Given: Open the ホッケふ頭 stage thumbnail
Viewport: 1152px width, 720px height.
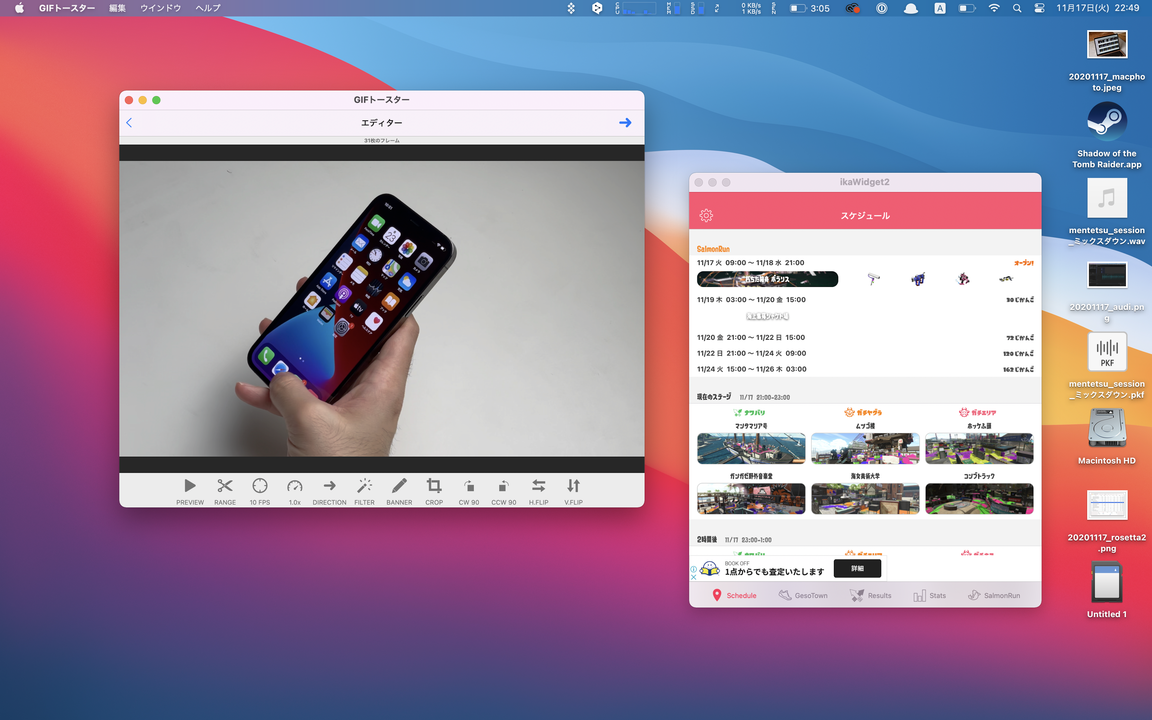Looking at the screenshot, I should 979,448.
